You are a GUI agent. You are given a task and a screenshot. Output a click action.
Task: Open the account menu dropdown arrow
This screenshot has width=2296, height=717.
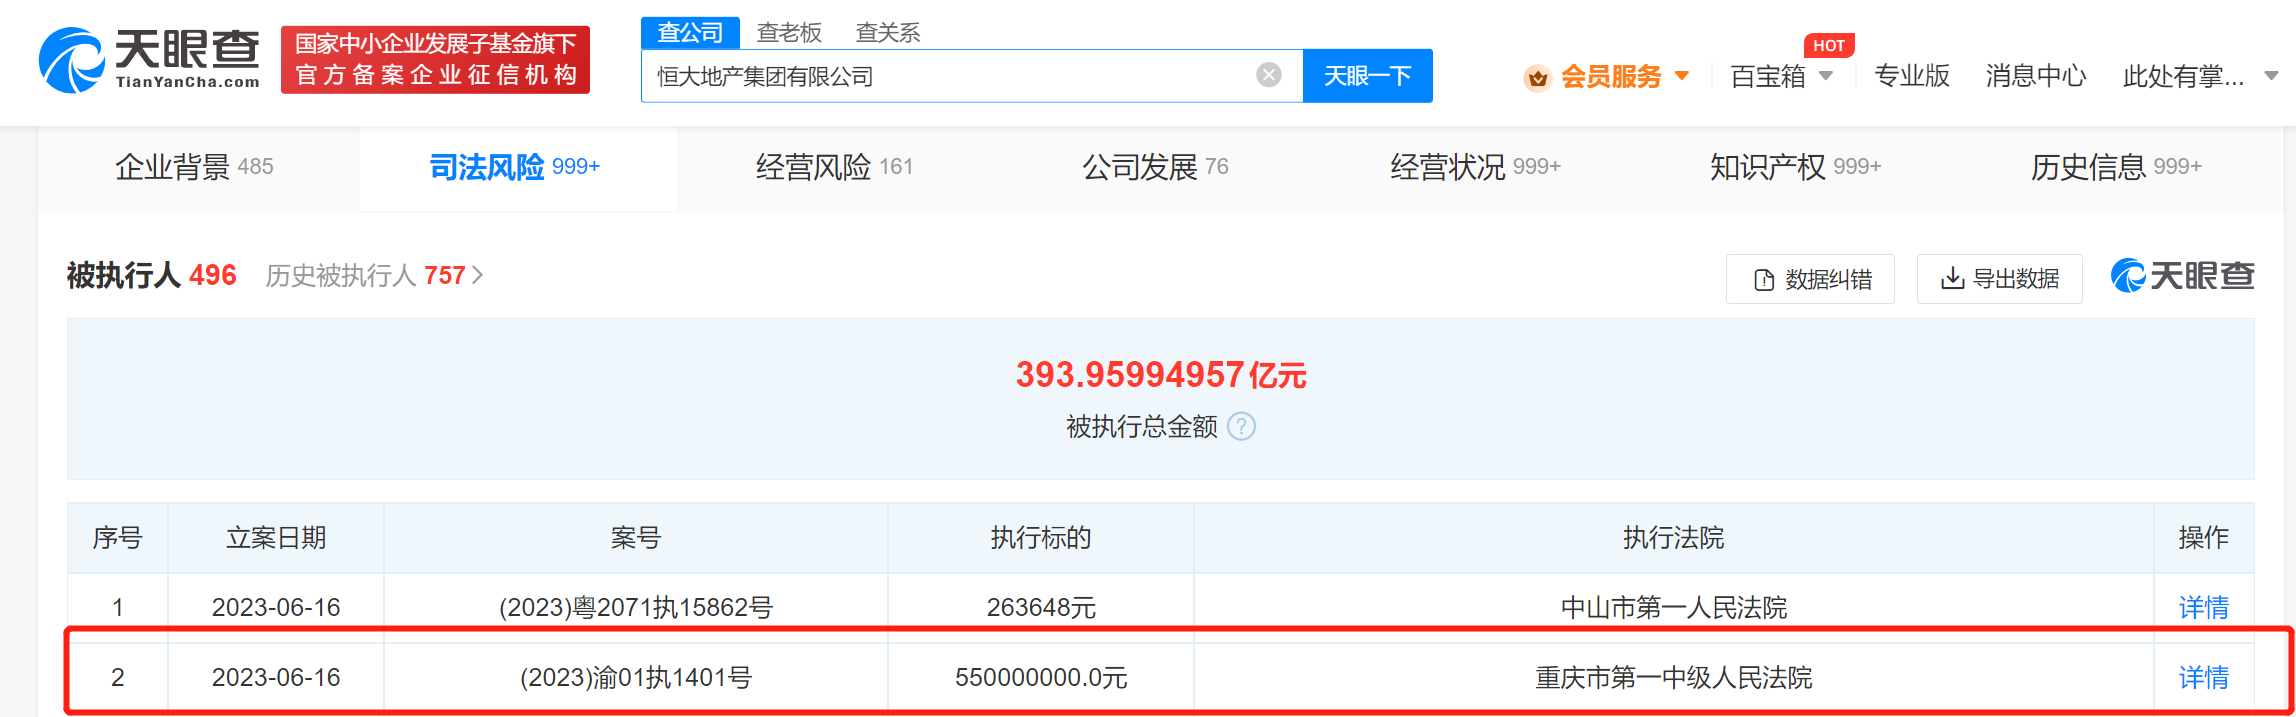pyautogui.click(x=2271, y=76)
